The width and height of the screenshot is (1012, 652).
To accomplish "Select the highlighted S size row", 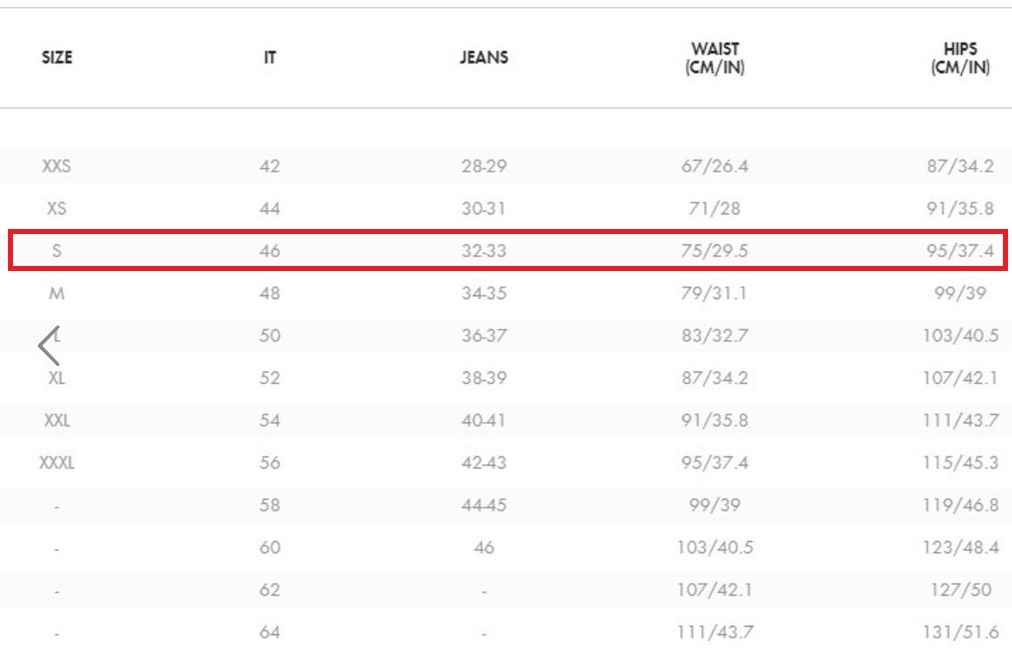I will point(508,250).
